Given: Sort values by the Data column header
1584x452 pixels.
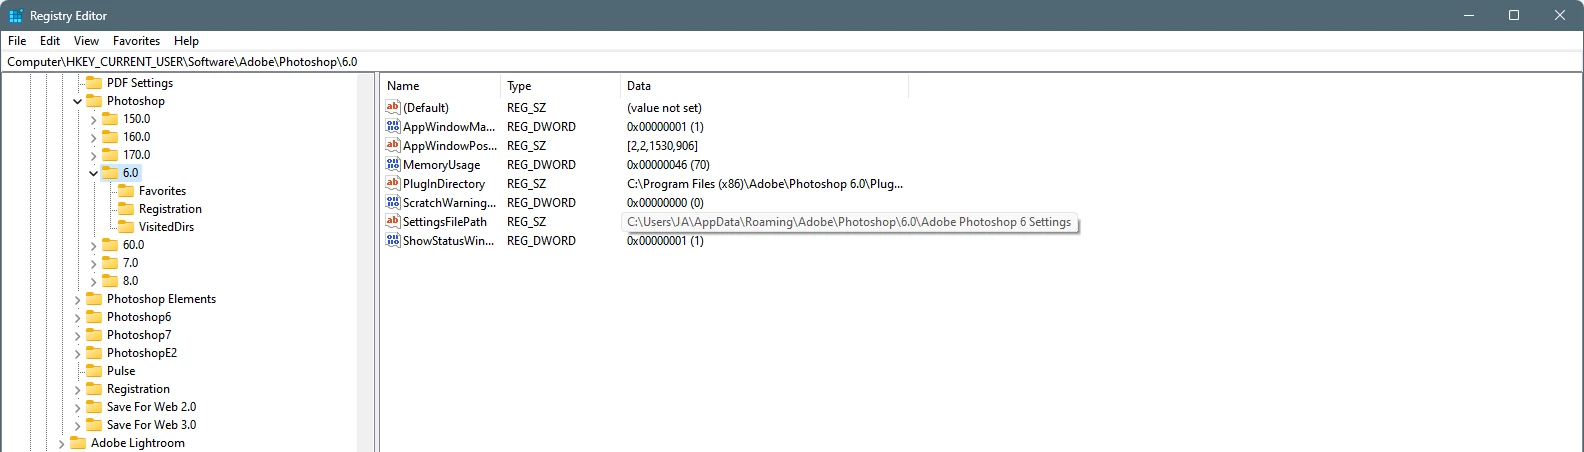Looking at the screenshot, I should tap(764, 86).
